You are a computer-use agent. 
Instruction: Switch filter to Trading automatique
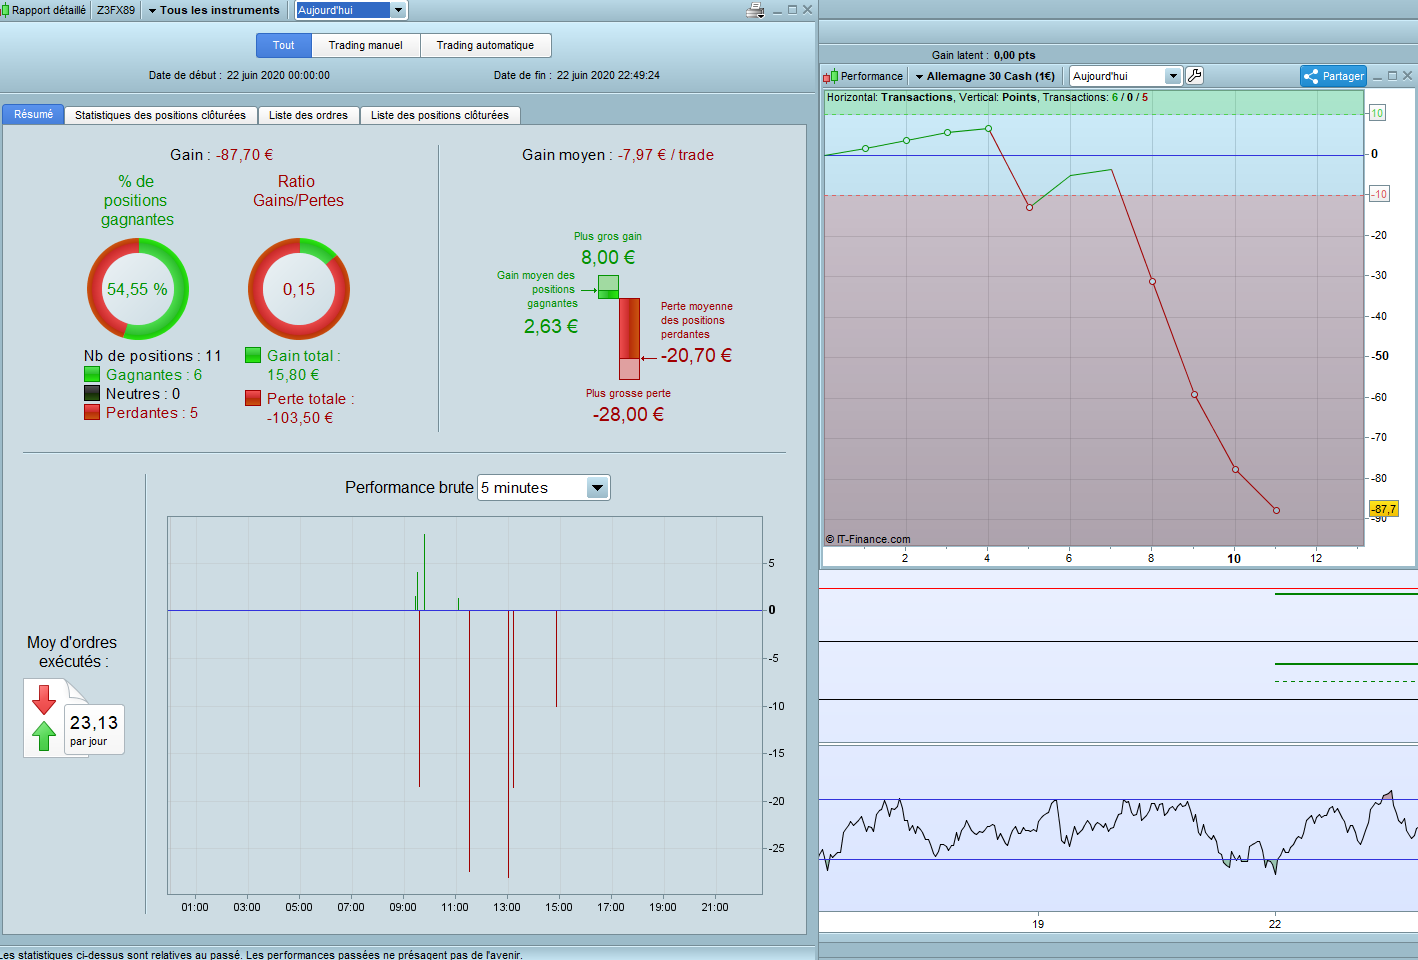pyautogui.click(x=485, y=45)
